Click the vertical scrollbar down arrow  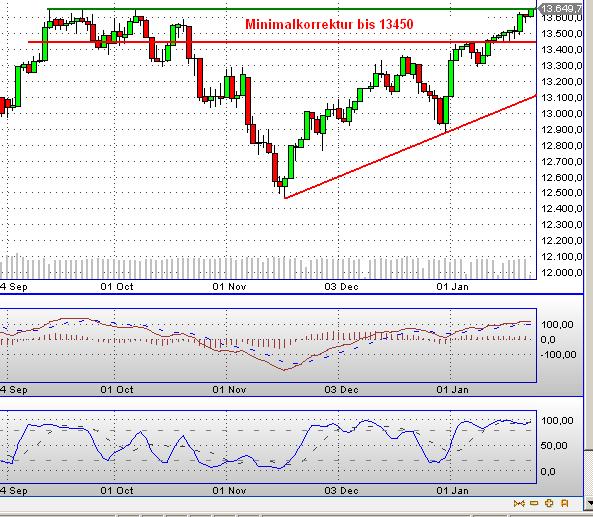point(588,504)
